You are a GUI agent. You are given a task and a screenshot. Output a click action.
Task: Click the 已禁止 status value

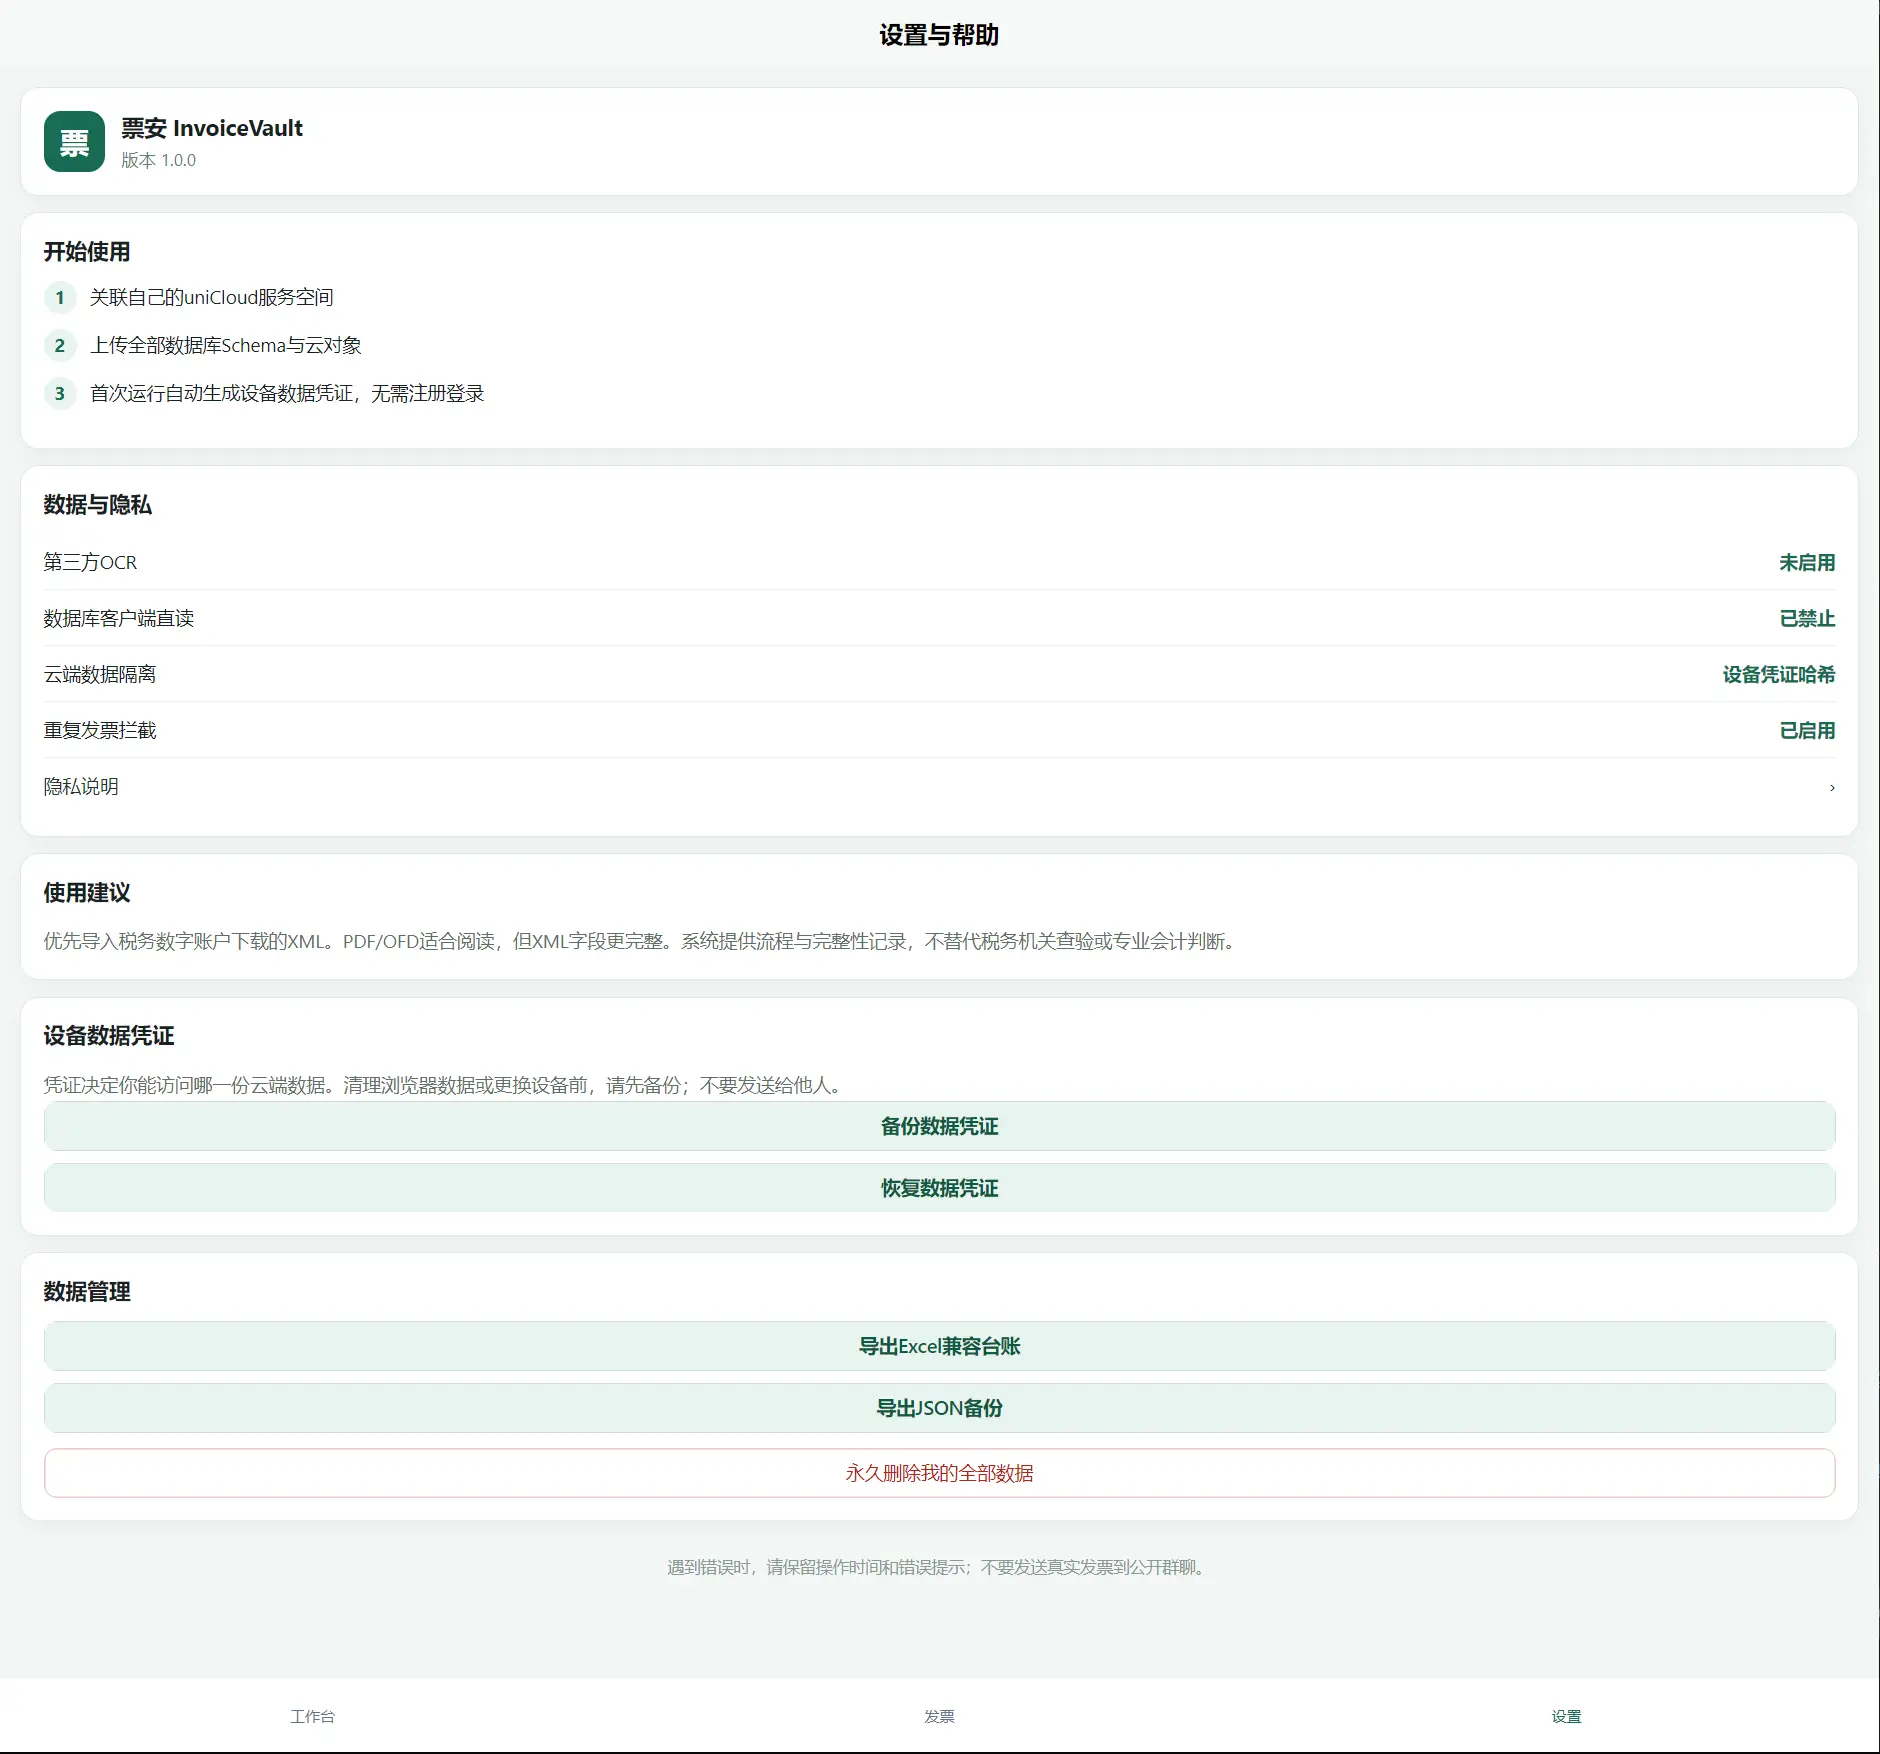point(1807,618)
